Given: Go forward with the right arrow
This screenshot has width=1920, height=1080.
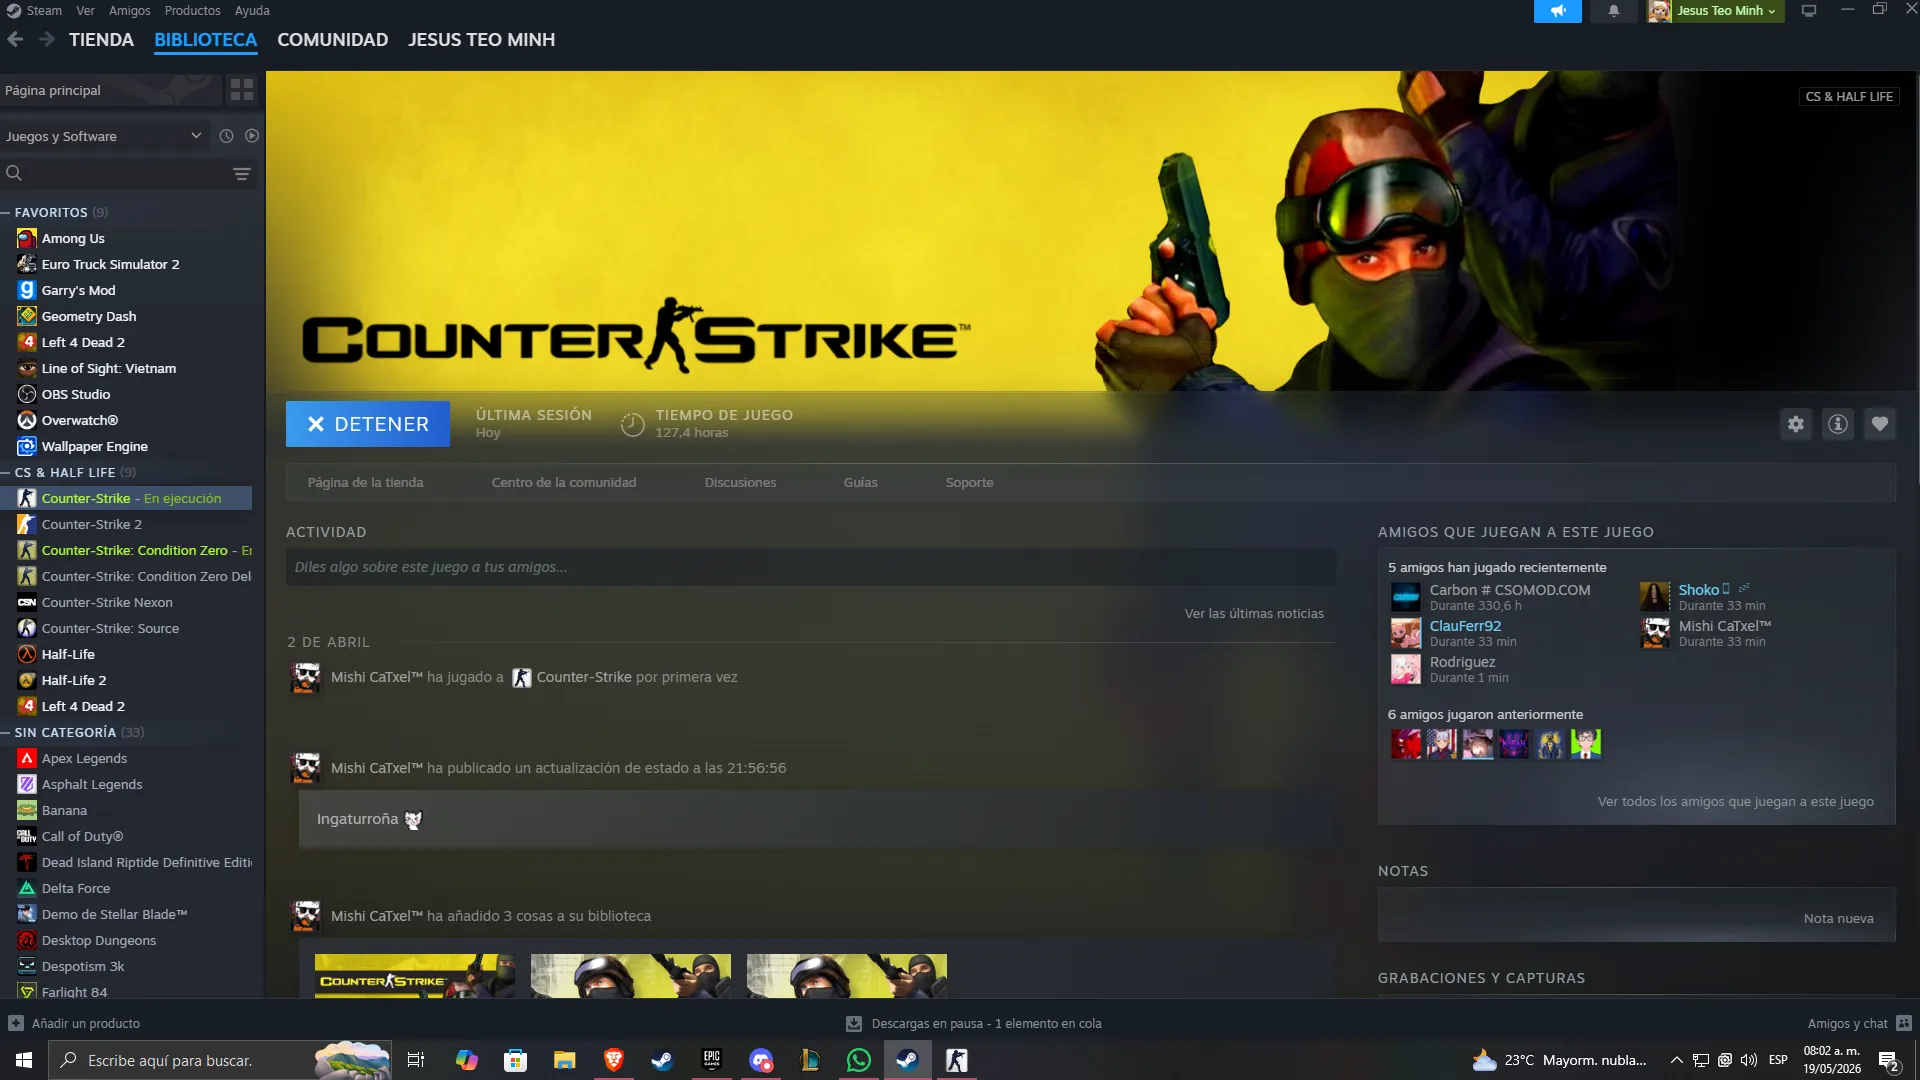Looking at the screenshot, I should click(x=47, y=40).
